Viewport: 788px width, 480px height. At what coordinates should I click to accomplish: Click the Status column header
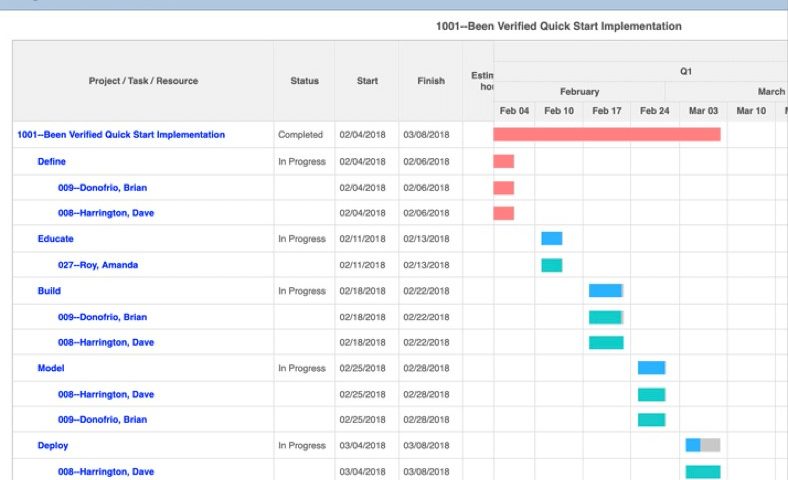tap(305, 81)
